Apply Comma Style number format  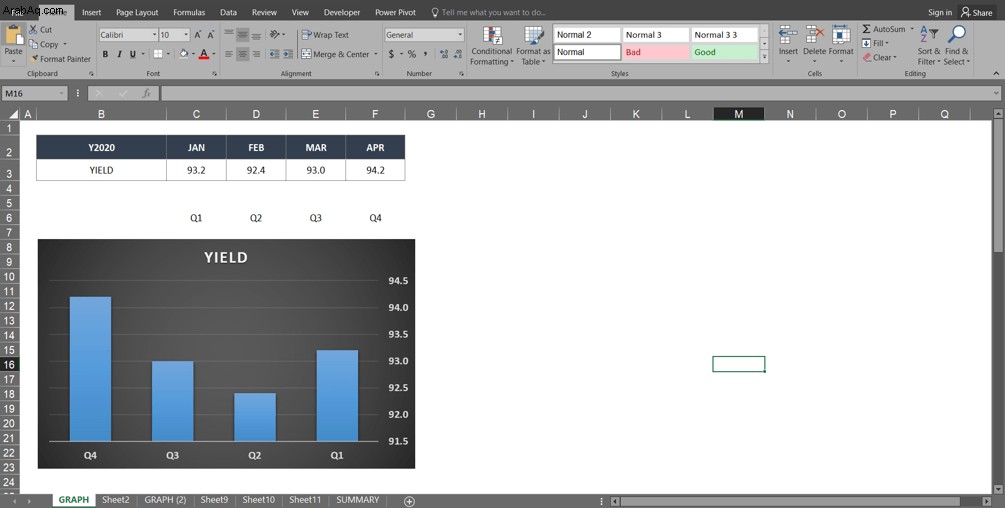(426, 54)
